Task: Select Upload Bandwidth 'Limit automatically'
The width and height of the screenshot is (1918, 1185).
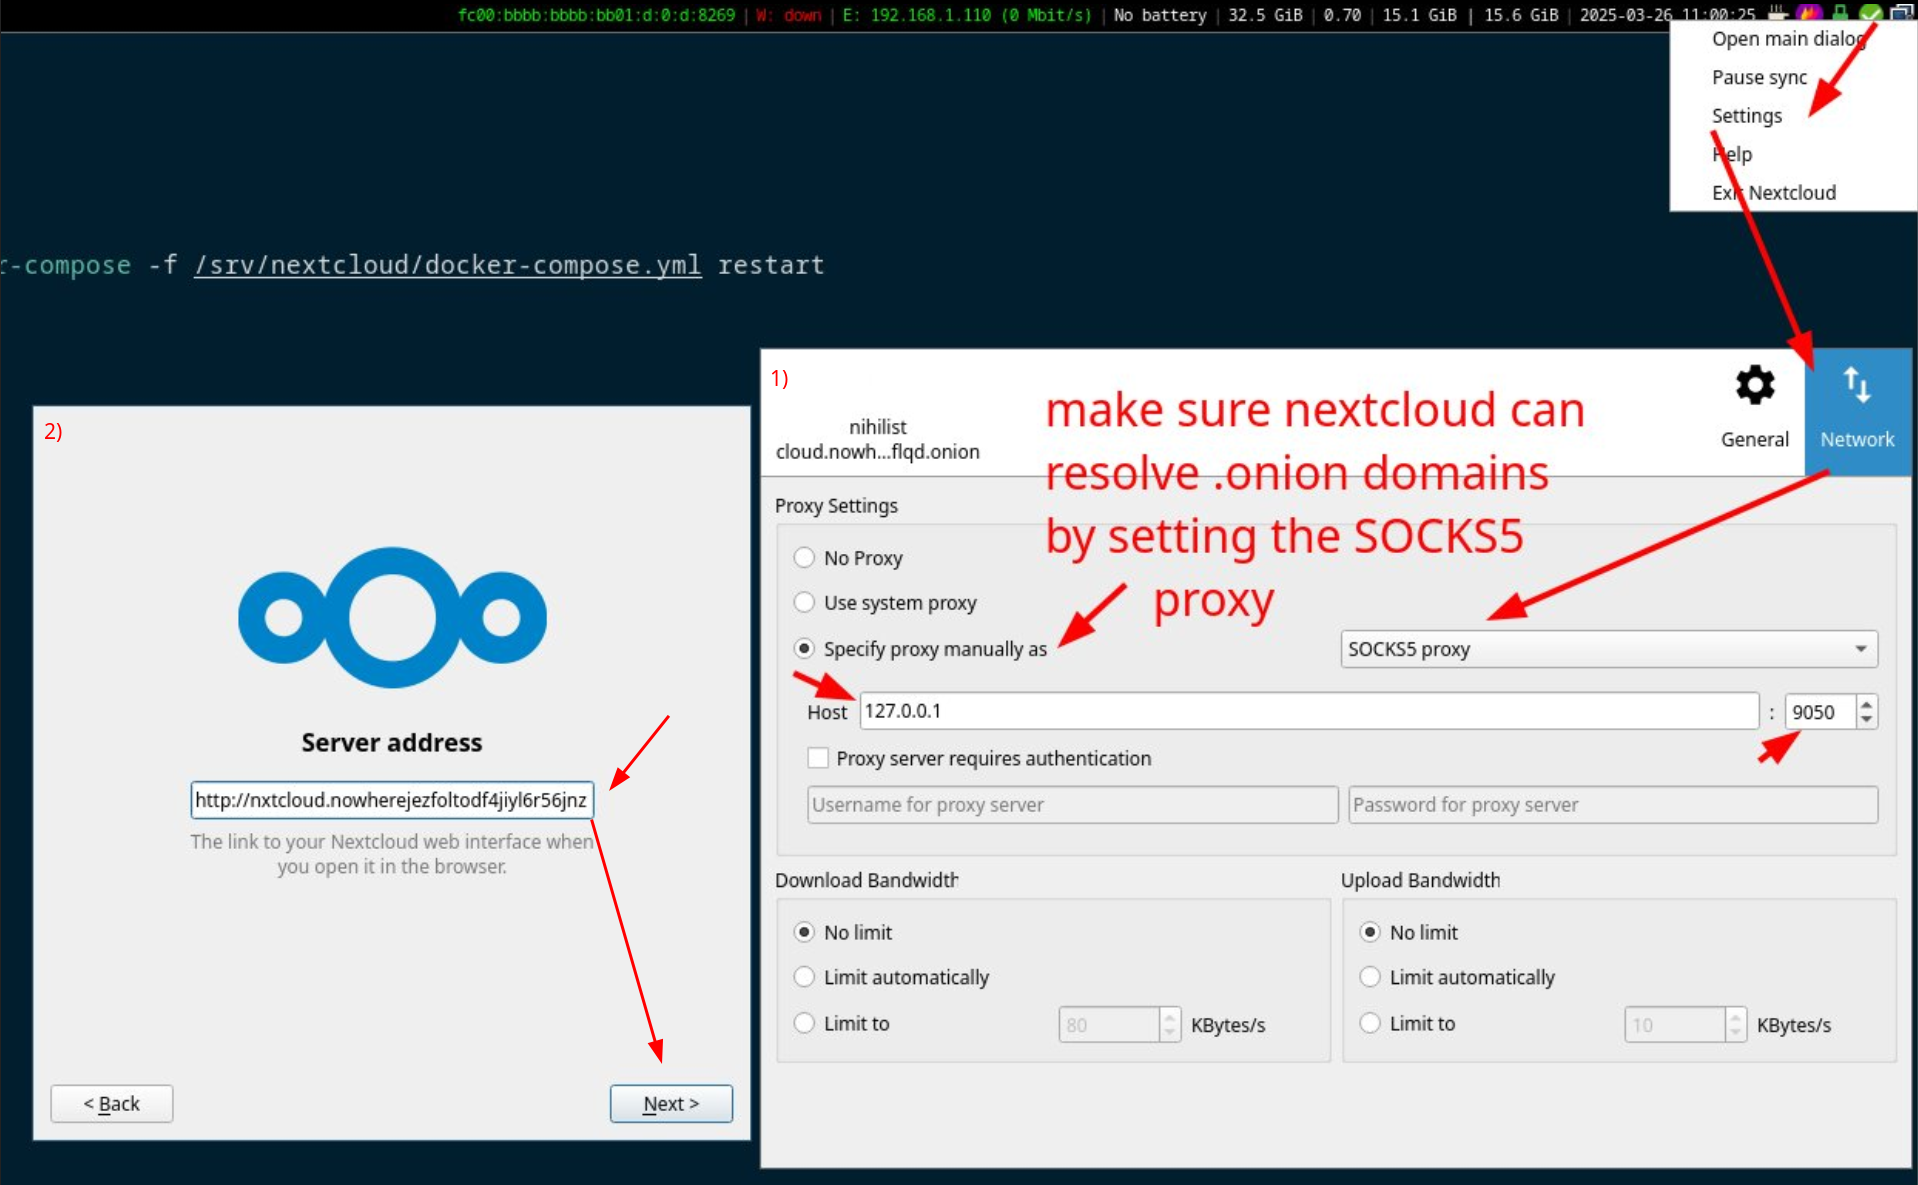Action: (x=1370, y=976)
